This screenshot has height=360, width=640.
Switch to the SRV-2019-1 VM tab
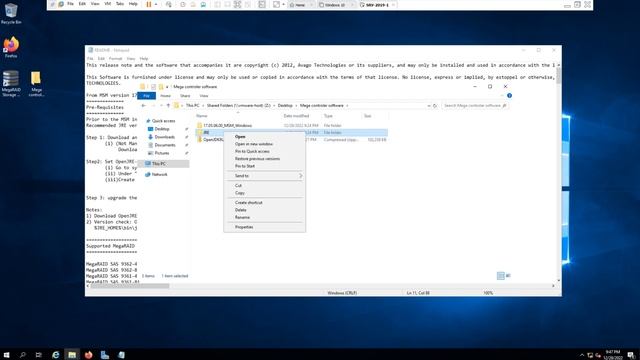click(x=377, y=5)
